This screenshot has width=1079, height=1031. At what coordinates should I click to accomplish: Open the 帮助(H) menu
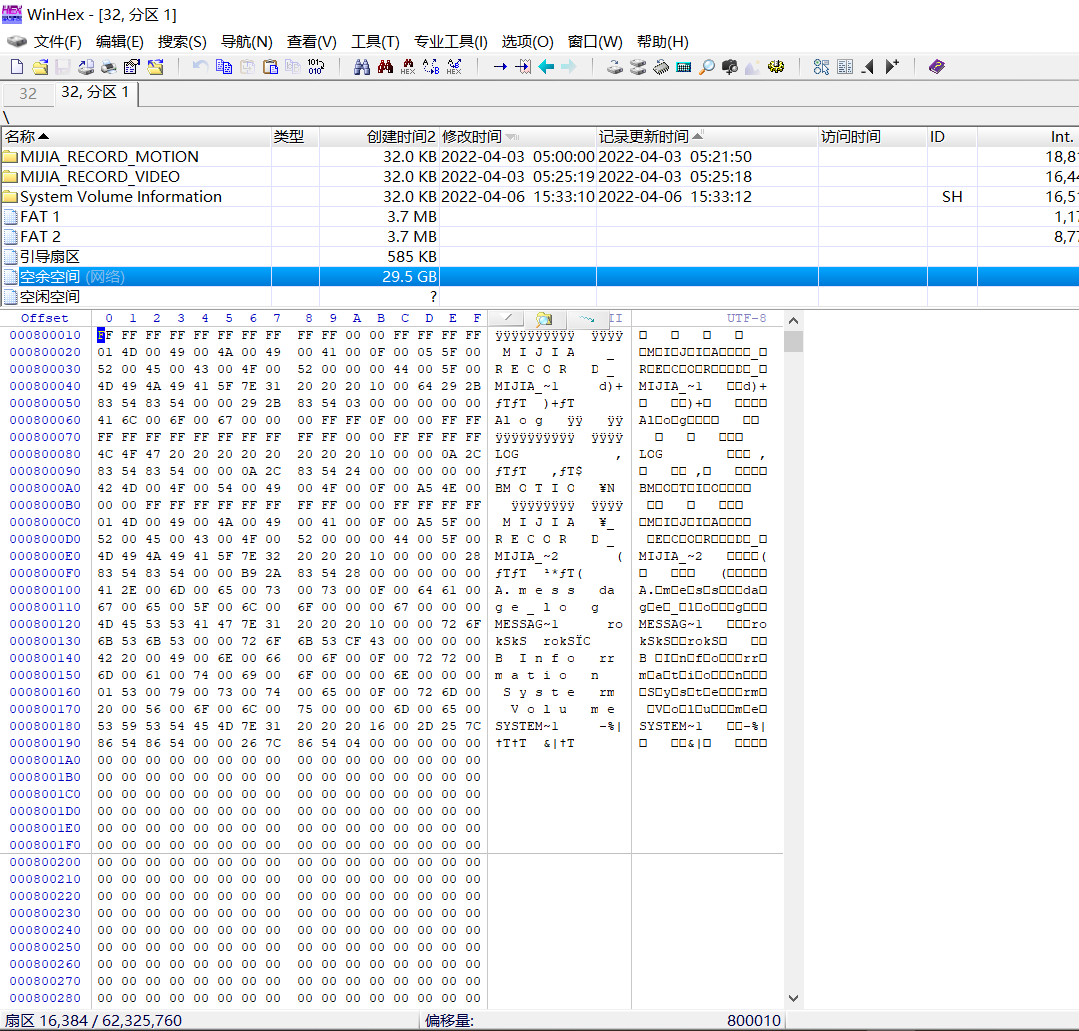coord(663,42)
